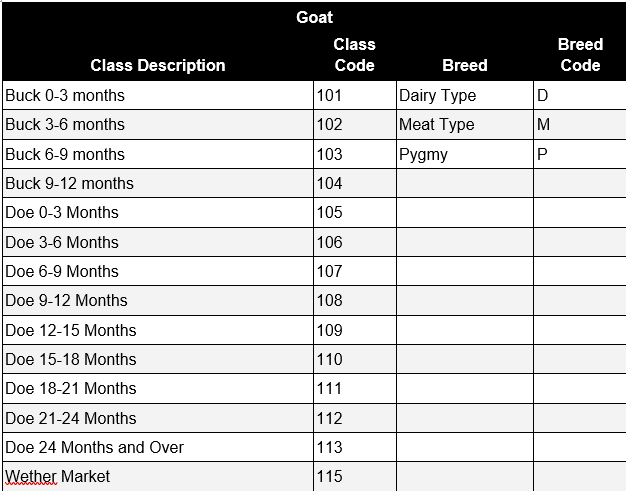Select the class code 115 cell

tap(355, 477)
